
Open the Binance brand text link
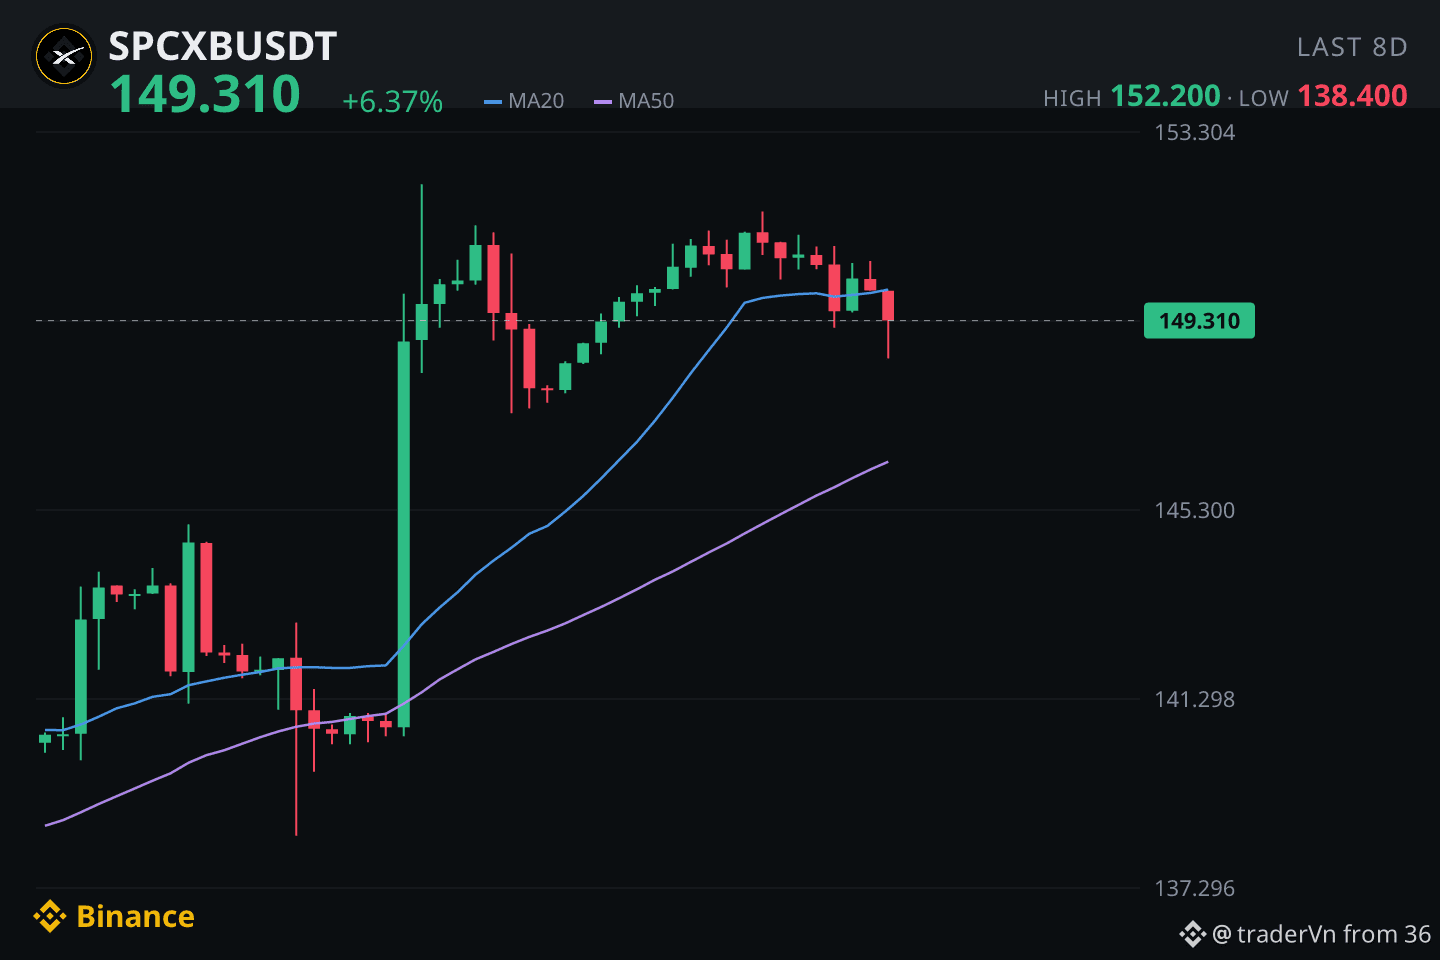pos(135,916)
